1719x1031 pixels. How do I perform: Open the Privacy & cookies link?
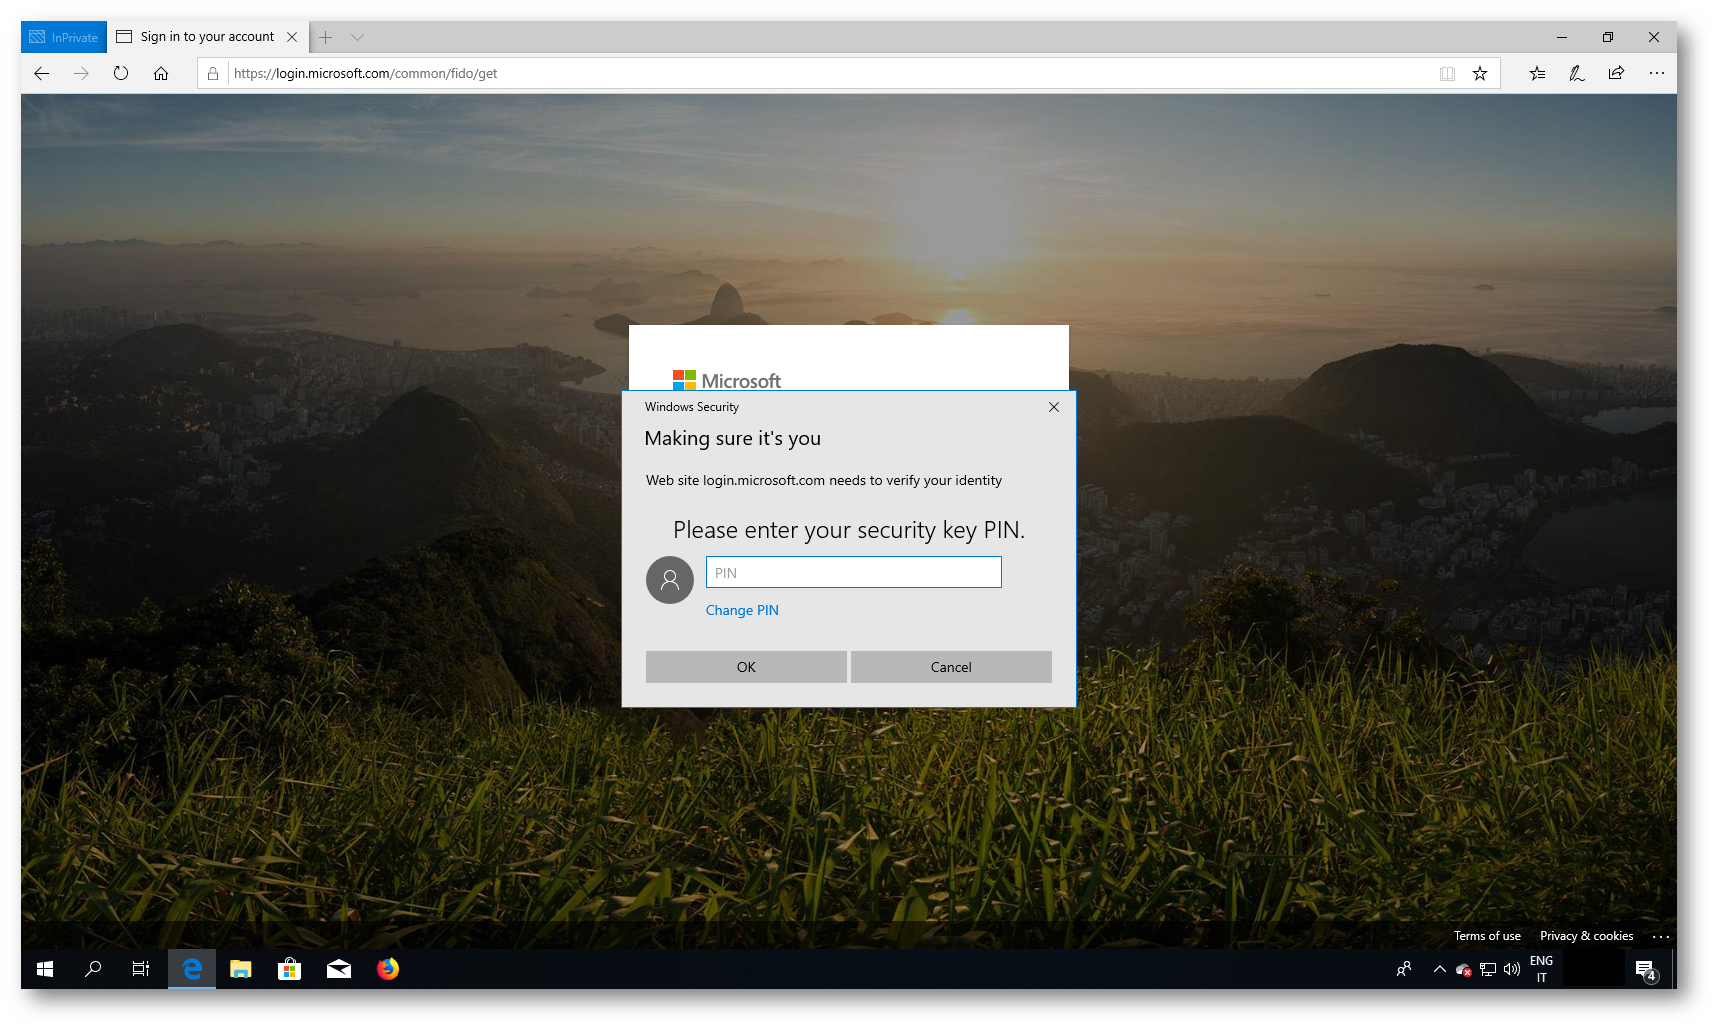pyautogui.click(x=1586, y=936)
